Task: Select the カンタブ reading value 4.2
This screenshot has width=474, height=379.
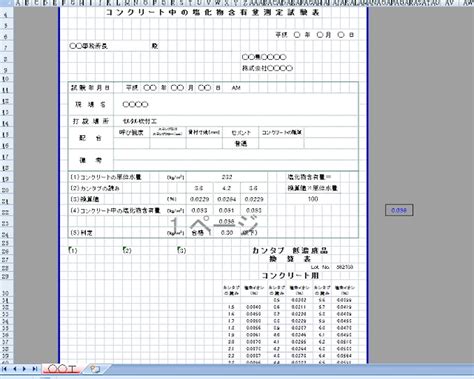Action: [x=227, y=188]
